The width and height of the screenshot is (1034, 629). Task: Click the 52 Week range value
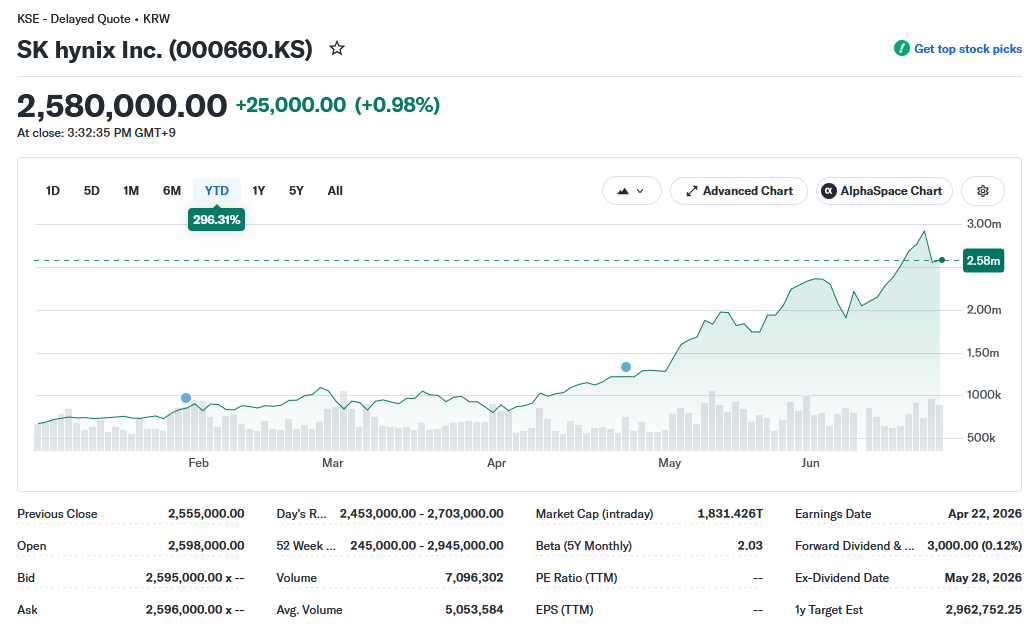tap(427, 546)
